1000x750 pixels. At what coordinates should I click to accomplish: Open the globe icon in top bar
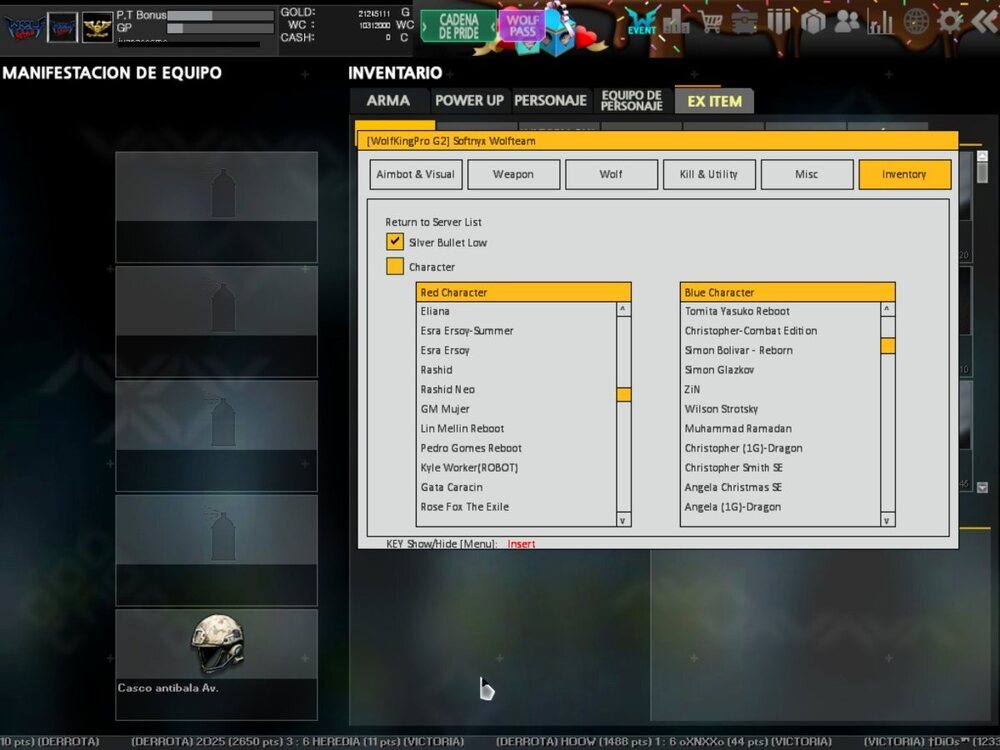[x=916, y=21]
